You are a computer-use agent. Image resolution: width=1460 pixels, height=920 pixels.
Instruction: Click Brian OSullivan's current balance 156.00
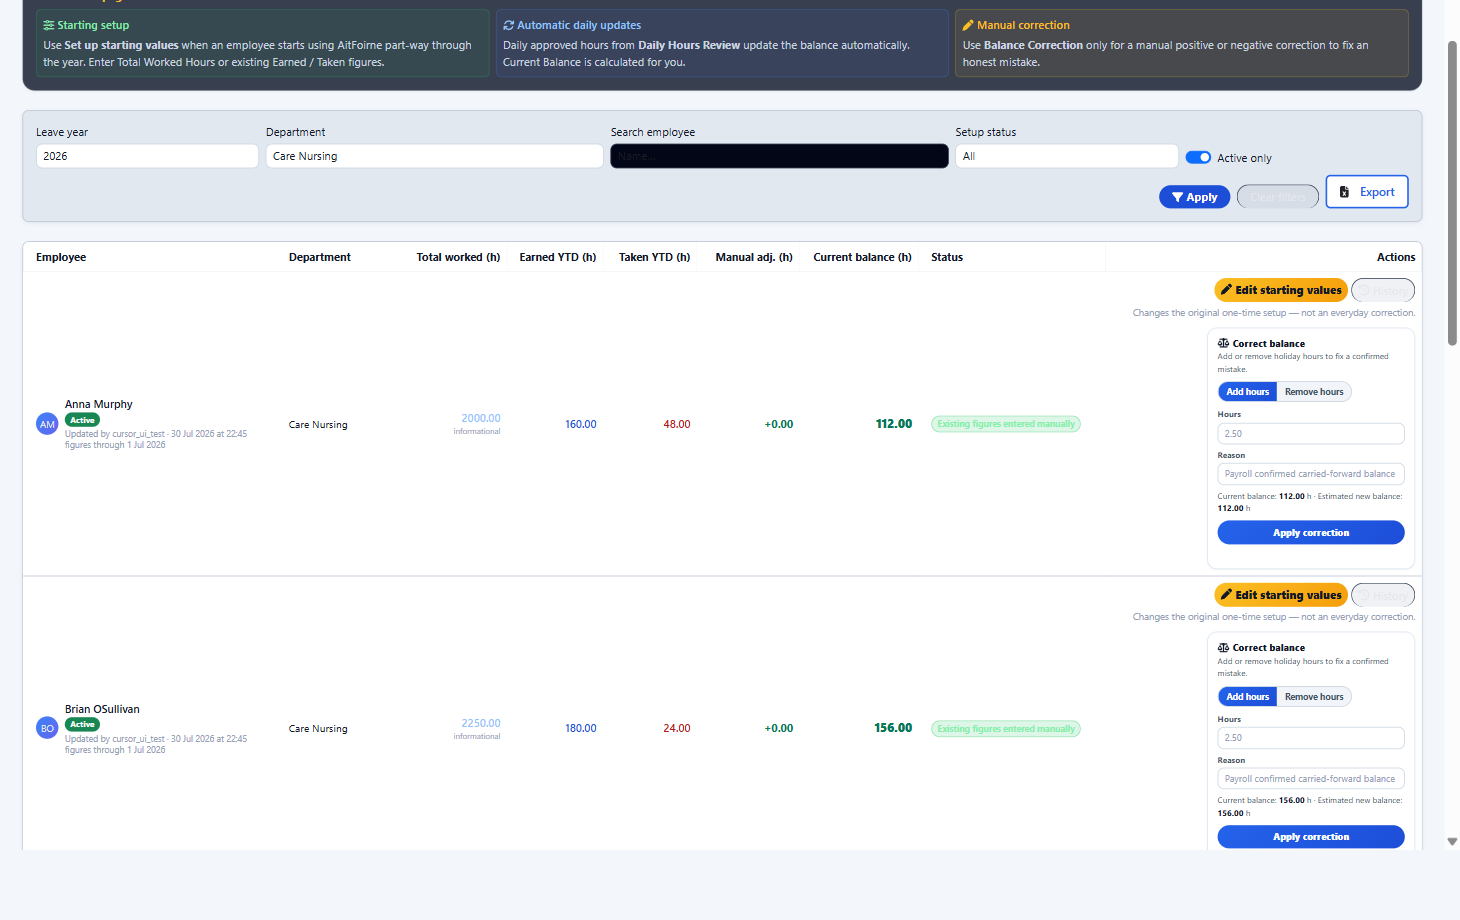coord(893,728)
